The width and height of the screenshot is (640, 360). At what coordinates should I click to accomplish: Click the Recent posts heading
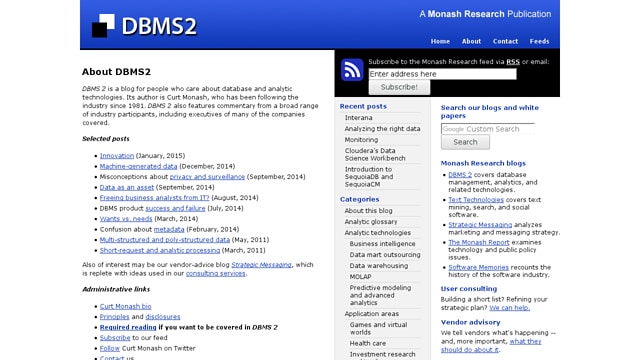coord(363,106)
